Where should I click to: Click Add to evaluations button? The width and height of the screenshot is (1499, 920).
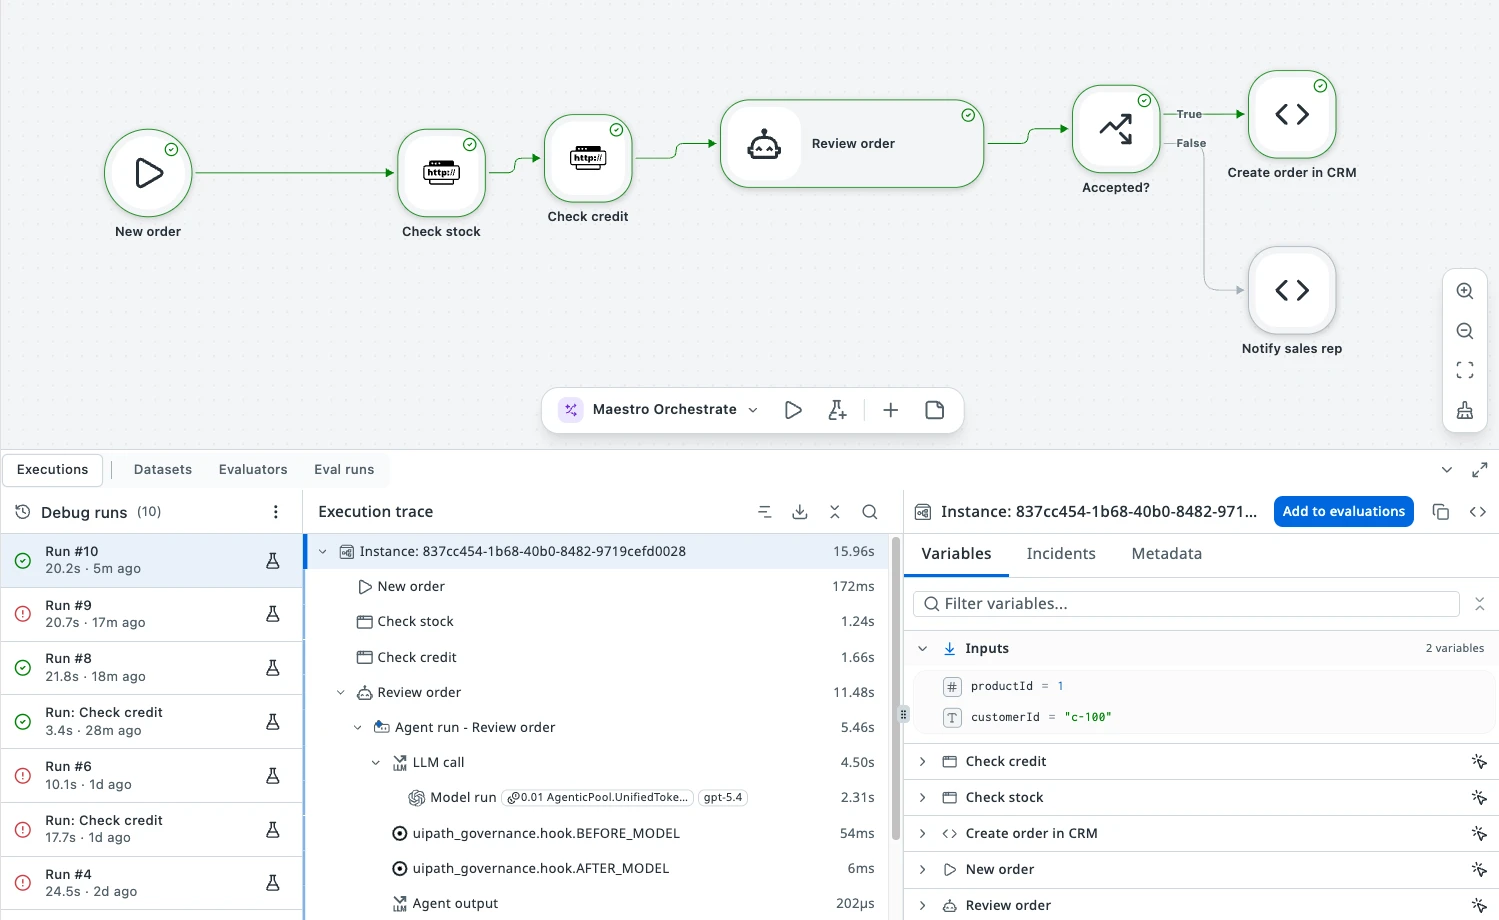click(1344, 512)
